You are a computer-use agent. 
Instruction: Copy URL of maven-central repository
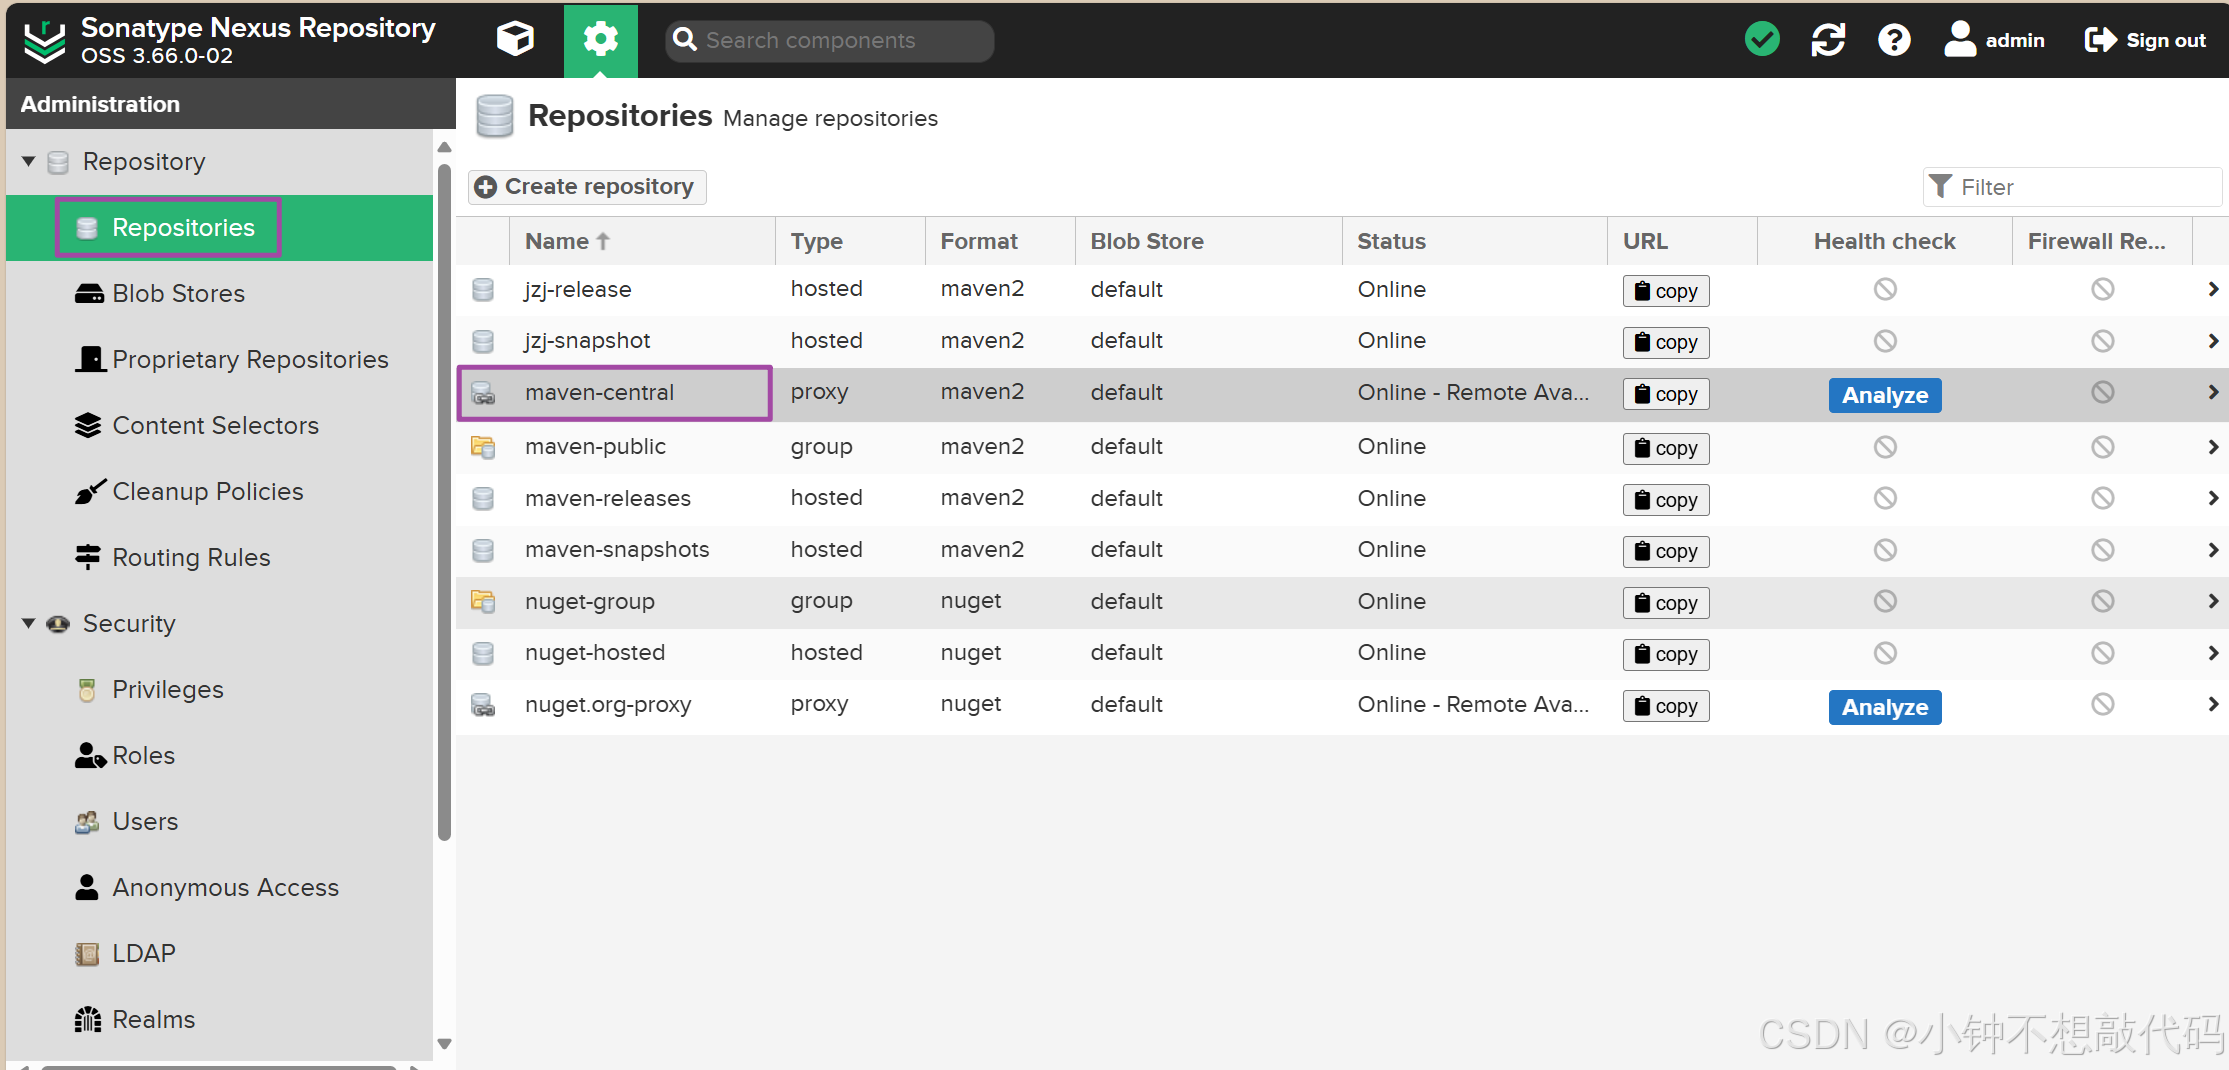pyautogui.click(x=1666, y=394)
